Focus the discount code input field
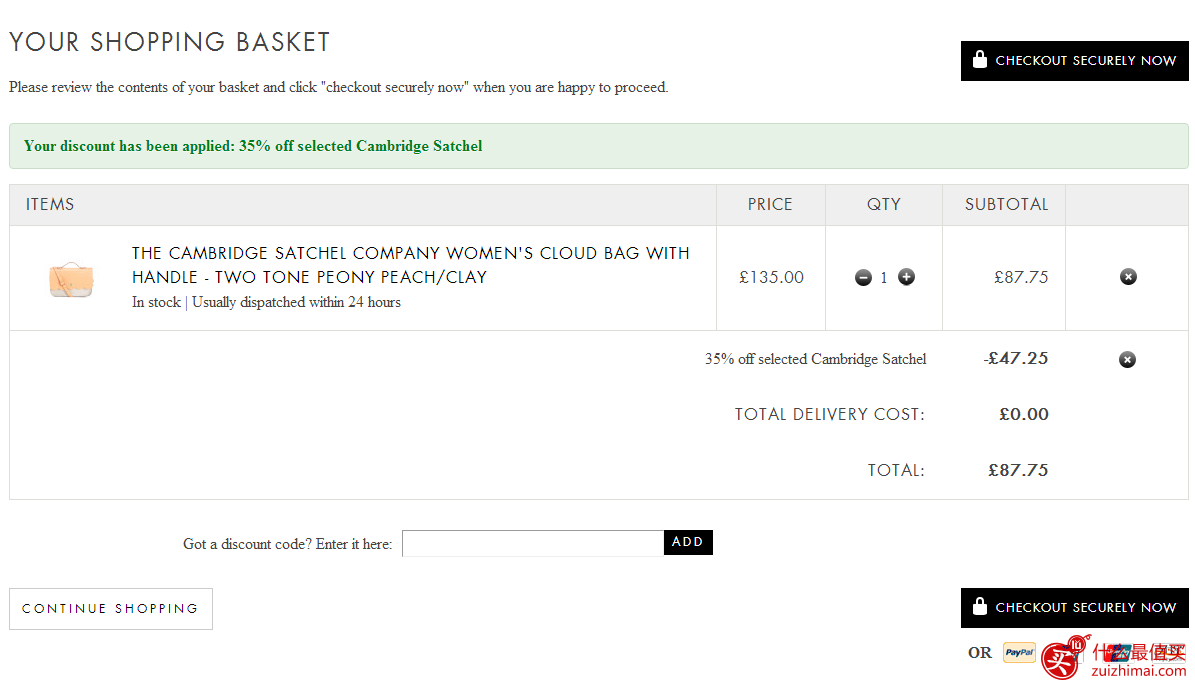 [x=533, y=543]
